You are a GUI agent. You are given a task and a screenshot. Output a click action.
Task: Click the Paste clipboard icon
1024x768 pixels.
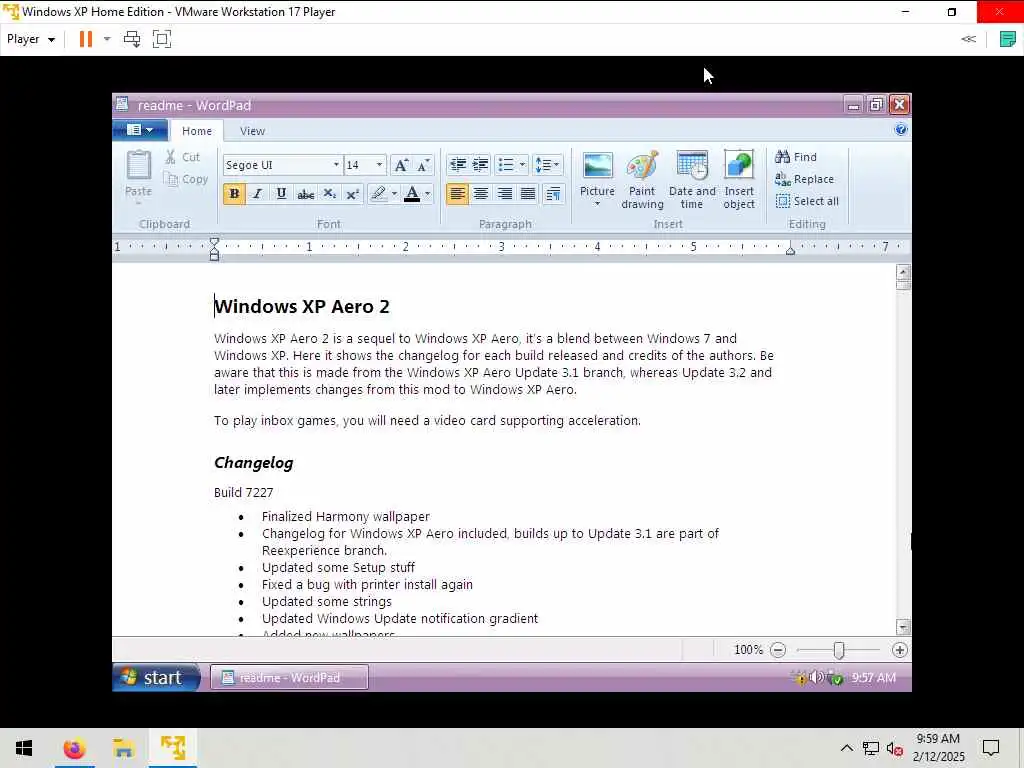[x=138, y=165]
